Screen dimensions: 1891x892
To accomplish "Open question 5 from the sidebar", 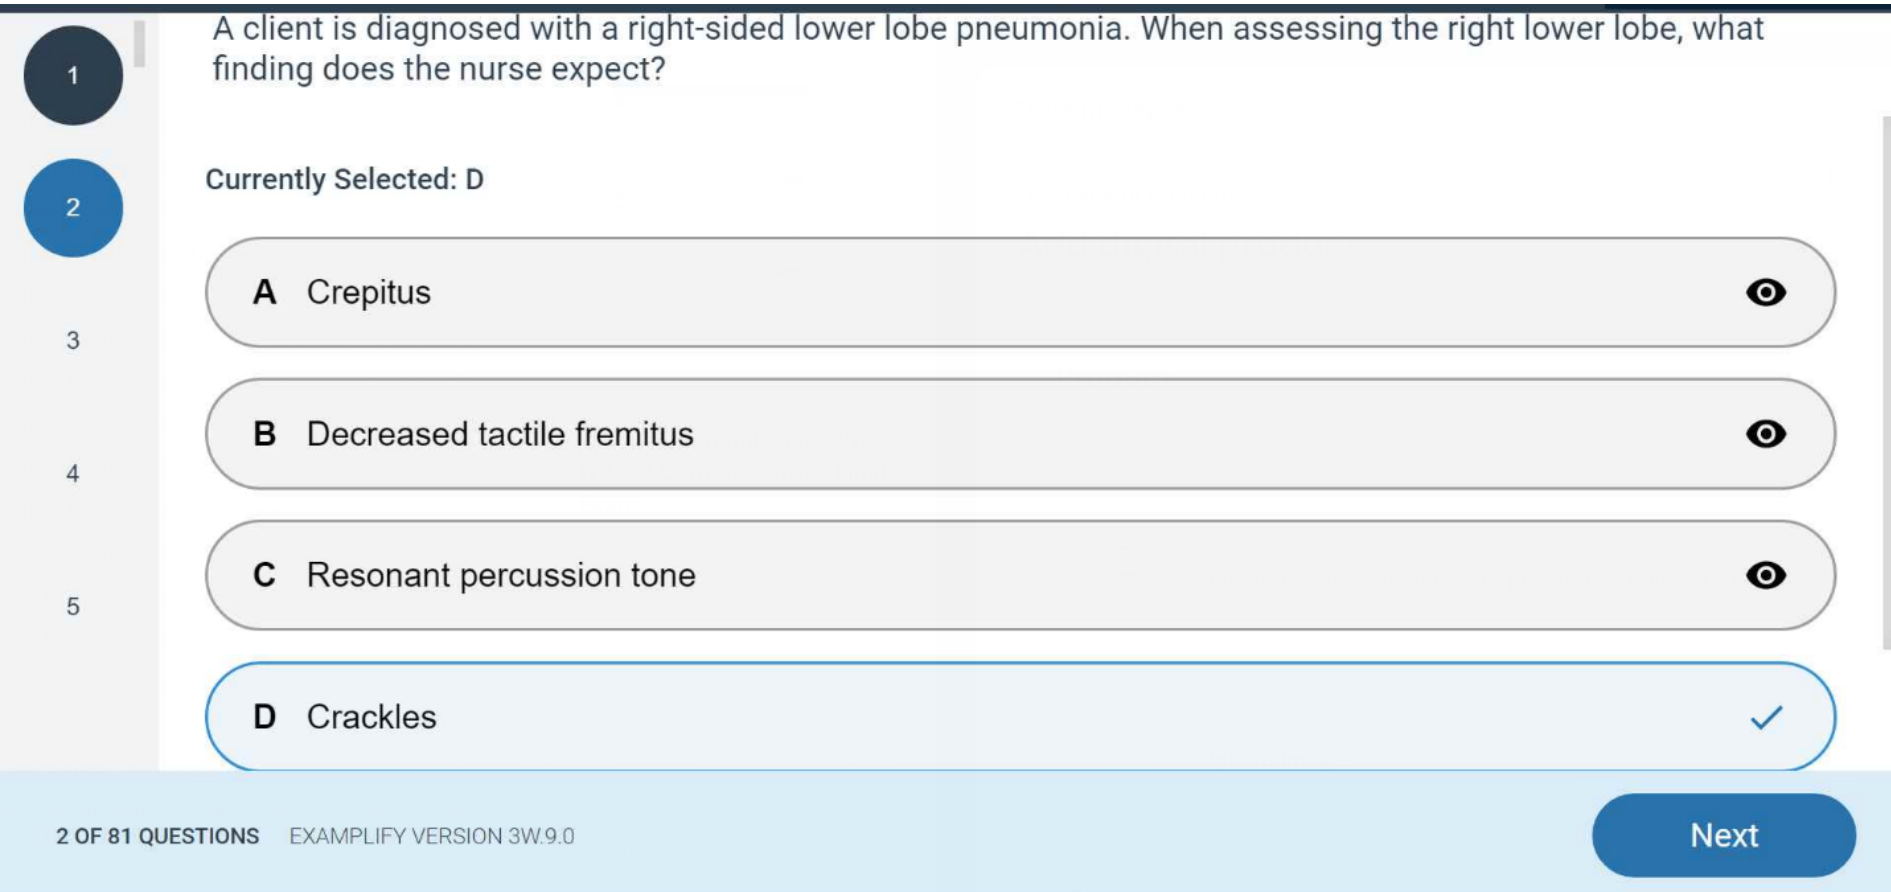I will click(x=73, y=607).
